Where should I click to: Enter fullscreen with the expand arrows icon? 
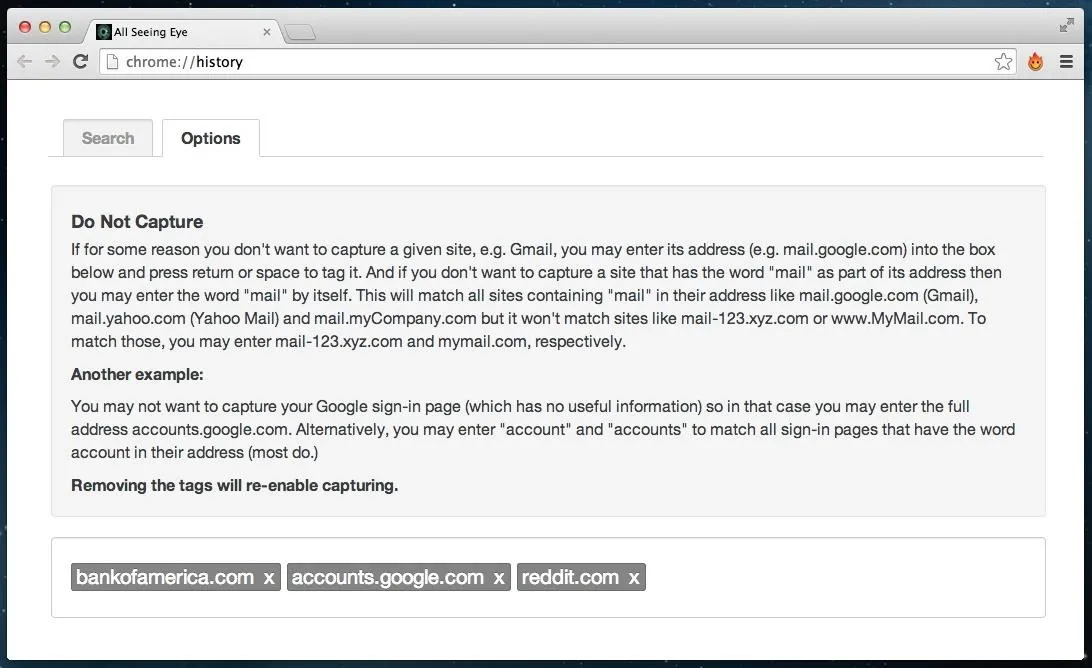1066,26
